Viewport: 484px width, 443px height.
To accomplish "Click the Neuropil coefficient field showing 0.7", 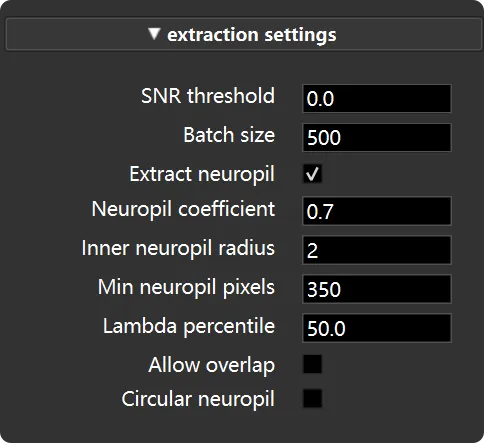I will coord(377,211).
